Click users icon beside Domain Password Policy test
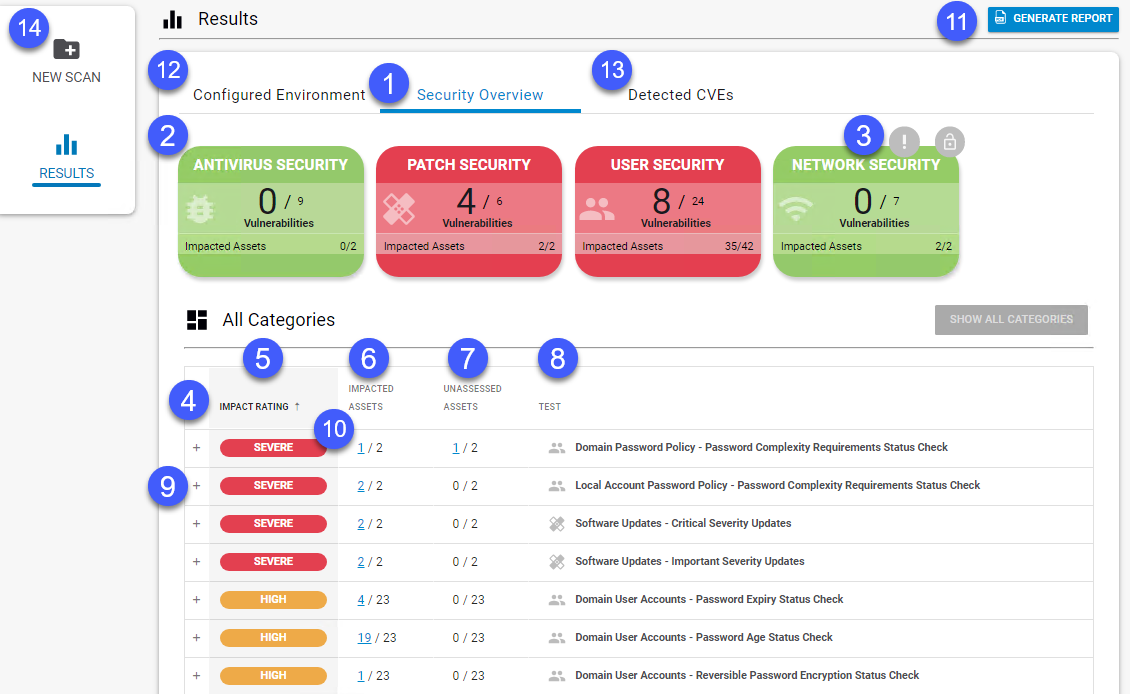 (556, 448)
